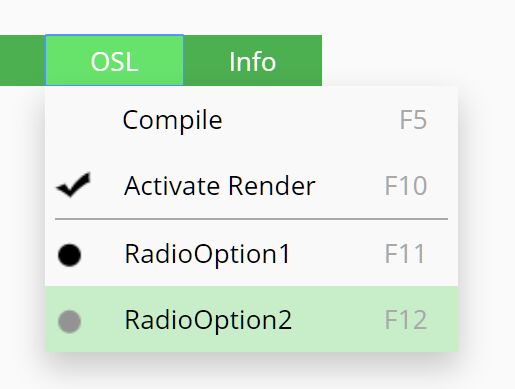Pick the highlighted RadioOption2 label text
The width and height of the screenshot is (515, 389).
pyautogui.click(x=208, y=320)
